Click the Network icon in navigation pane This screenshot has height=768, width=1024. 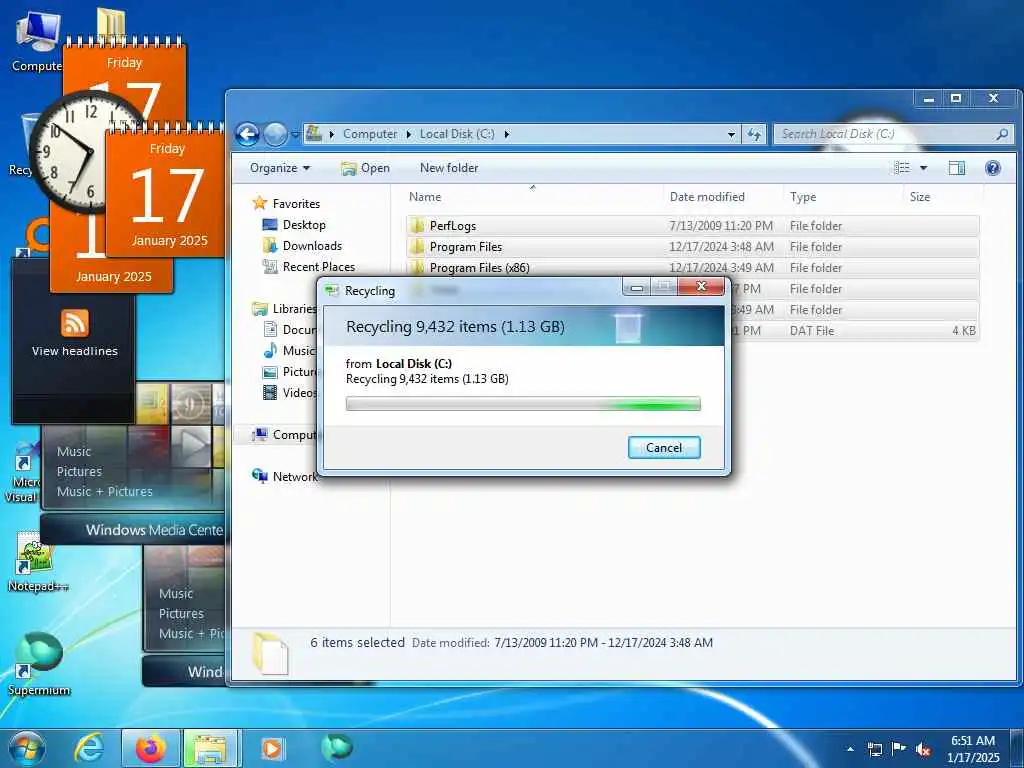pyautogui.click(x=260, y=476)
